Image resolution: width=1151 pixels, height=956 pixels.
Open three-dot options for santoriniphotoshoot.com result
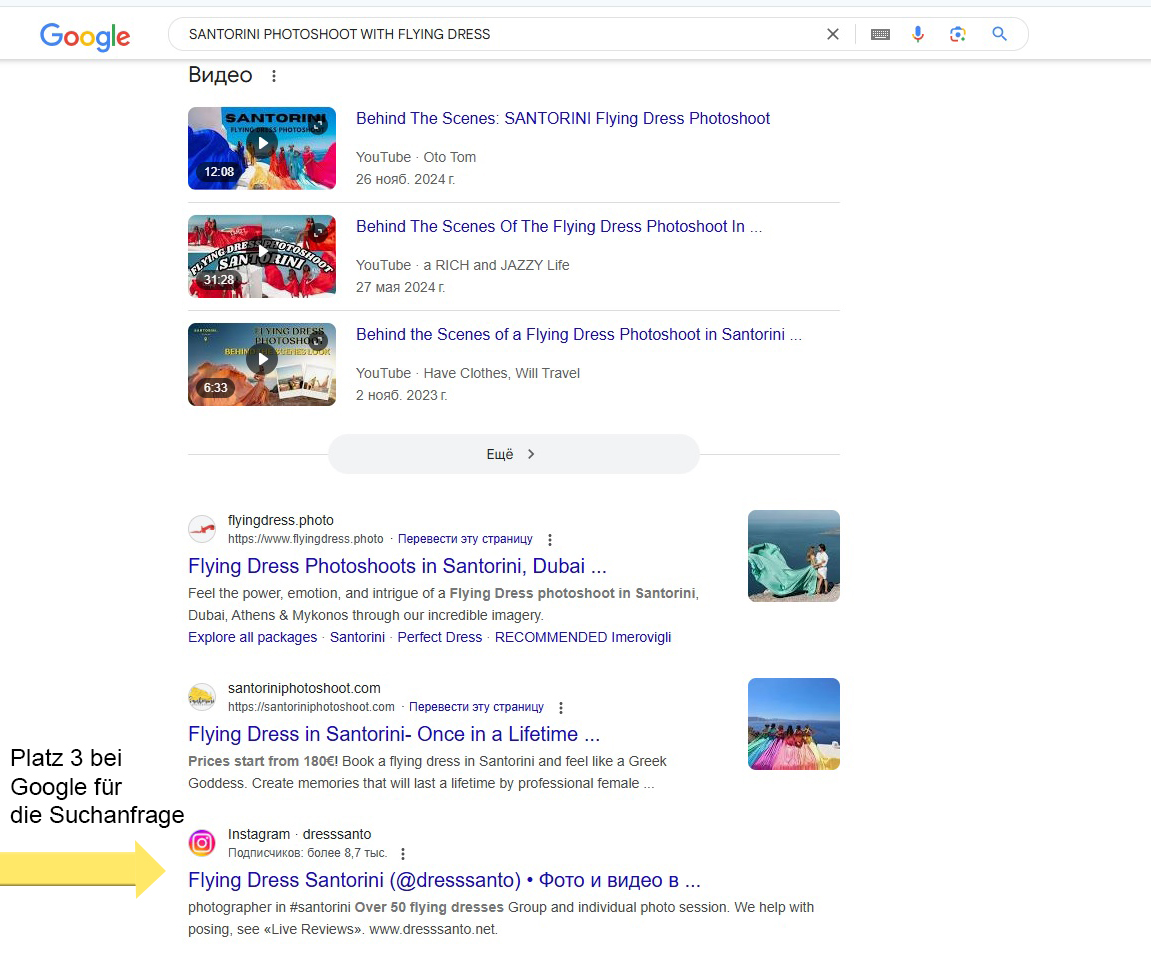[x=561, y=708]
